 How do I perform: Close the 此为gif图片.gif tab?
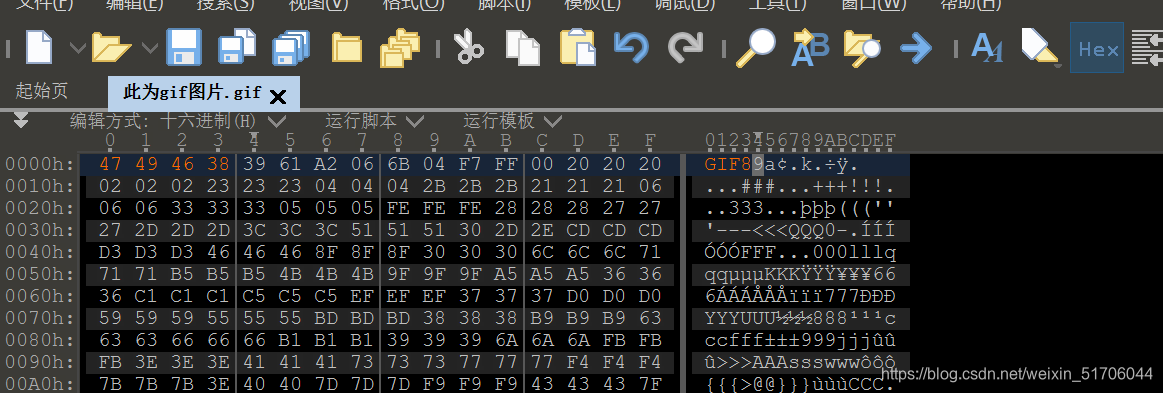(278, 96)
